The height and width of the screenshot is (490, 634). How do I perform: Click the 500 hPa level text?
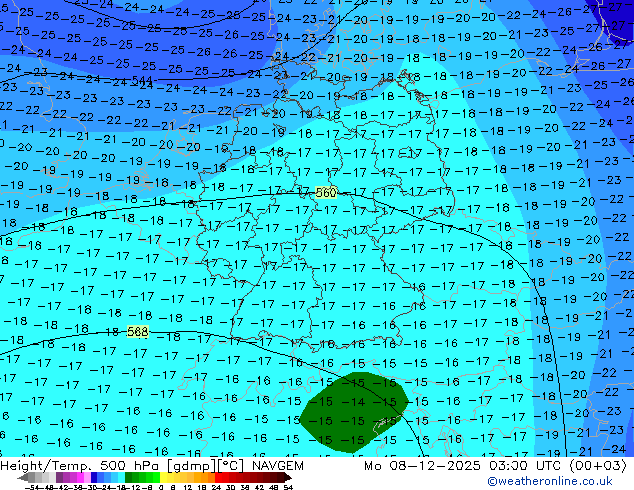(131, 466)
